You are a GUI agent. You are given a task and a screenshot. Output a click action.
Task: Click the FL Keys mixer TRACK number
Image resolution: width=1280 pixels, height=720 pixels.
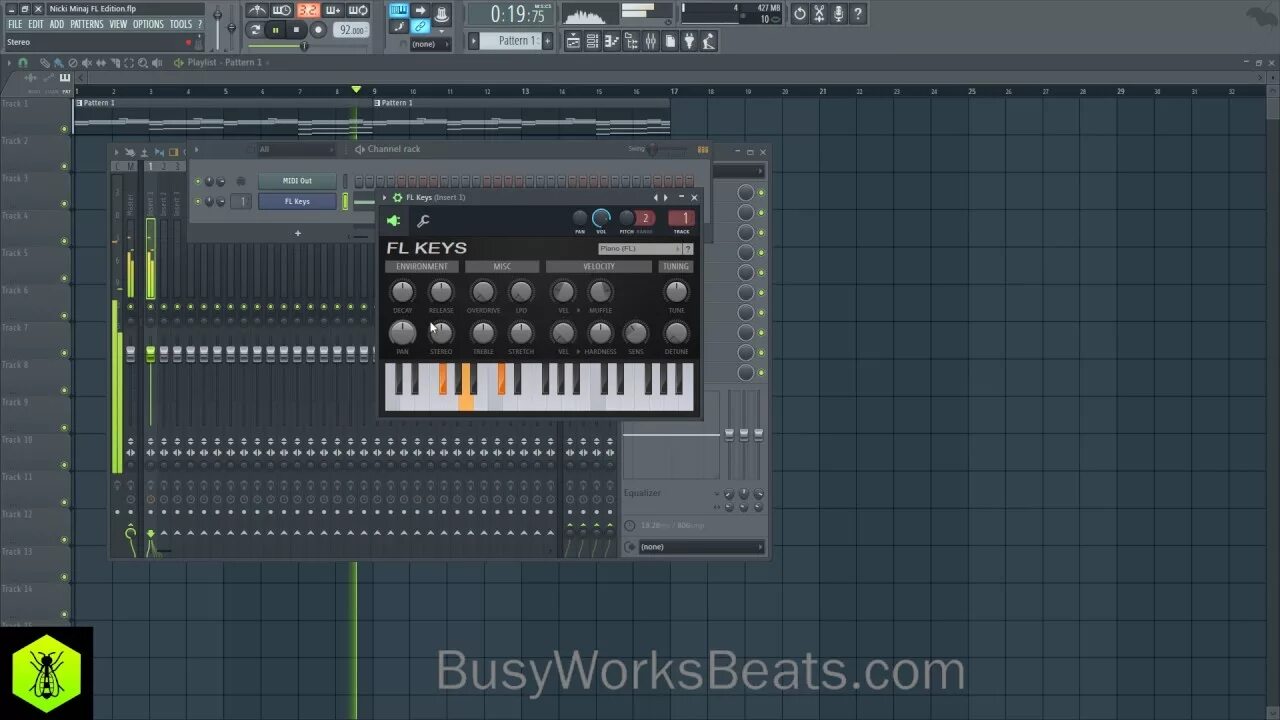coord(681,218)
